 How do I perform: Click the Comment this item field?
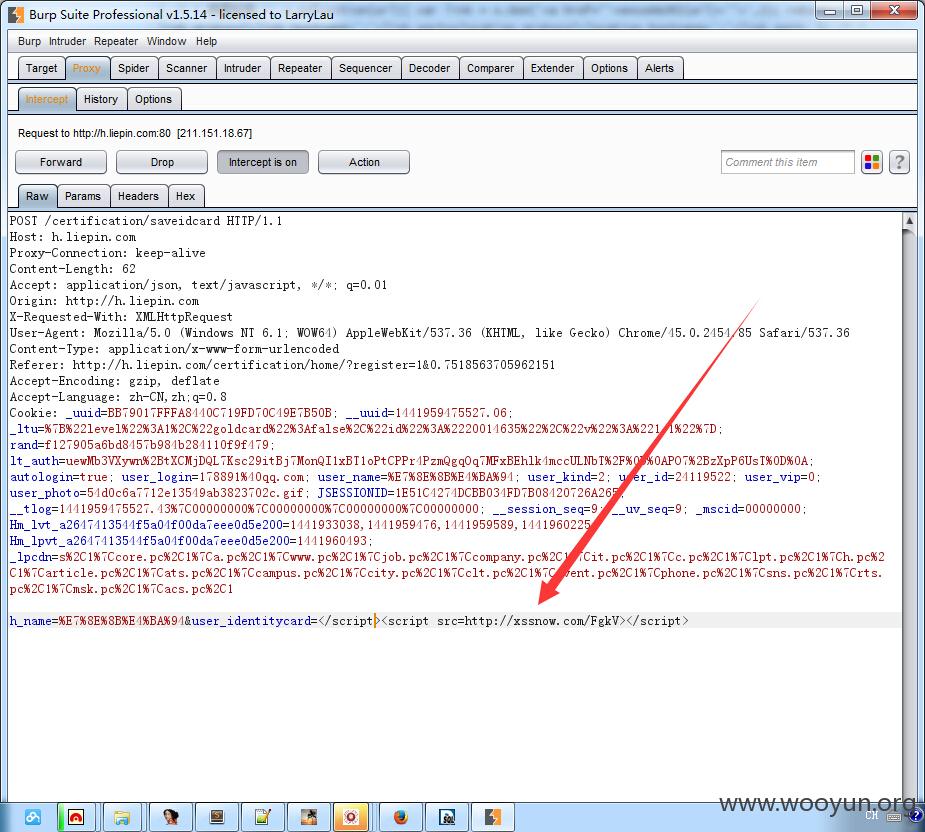coord(788,162)
